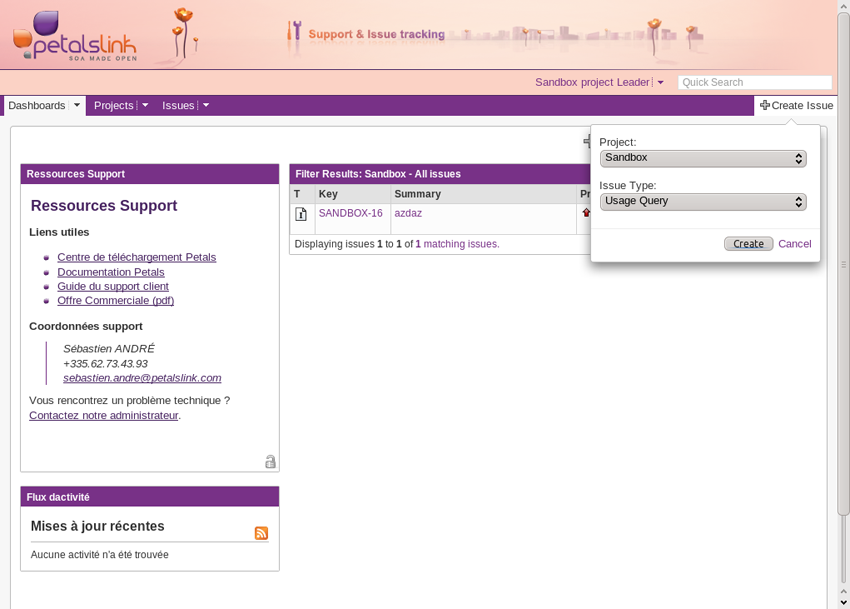This screenshot has height=609, width=850.
Task: Expand the Sandbox project Leader user menu arrow
Action: pos(660,83)
